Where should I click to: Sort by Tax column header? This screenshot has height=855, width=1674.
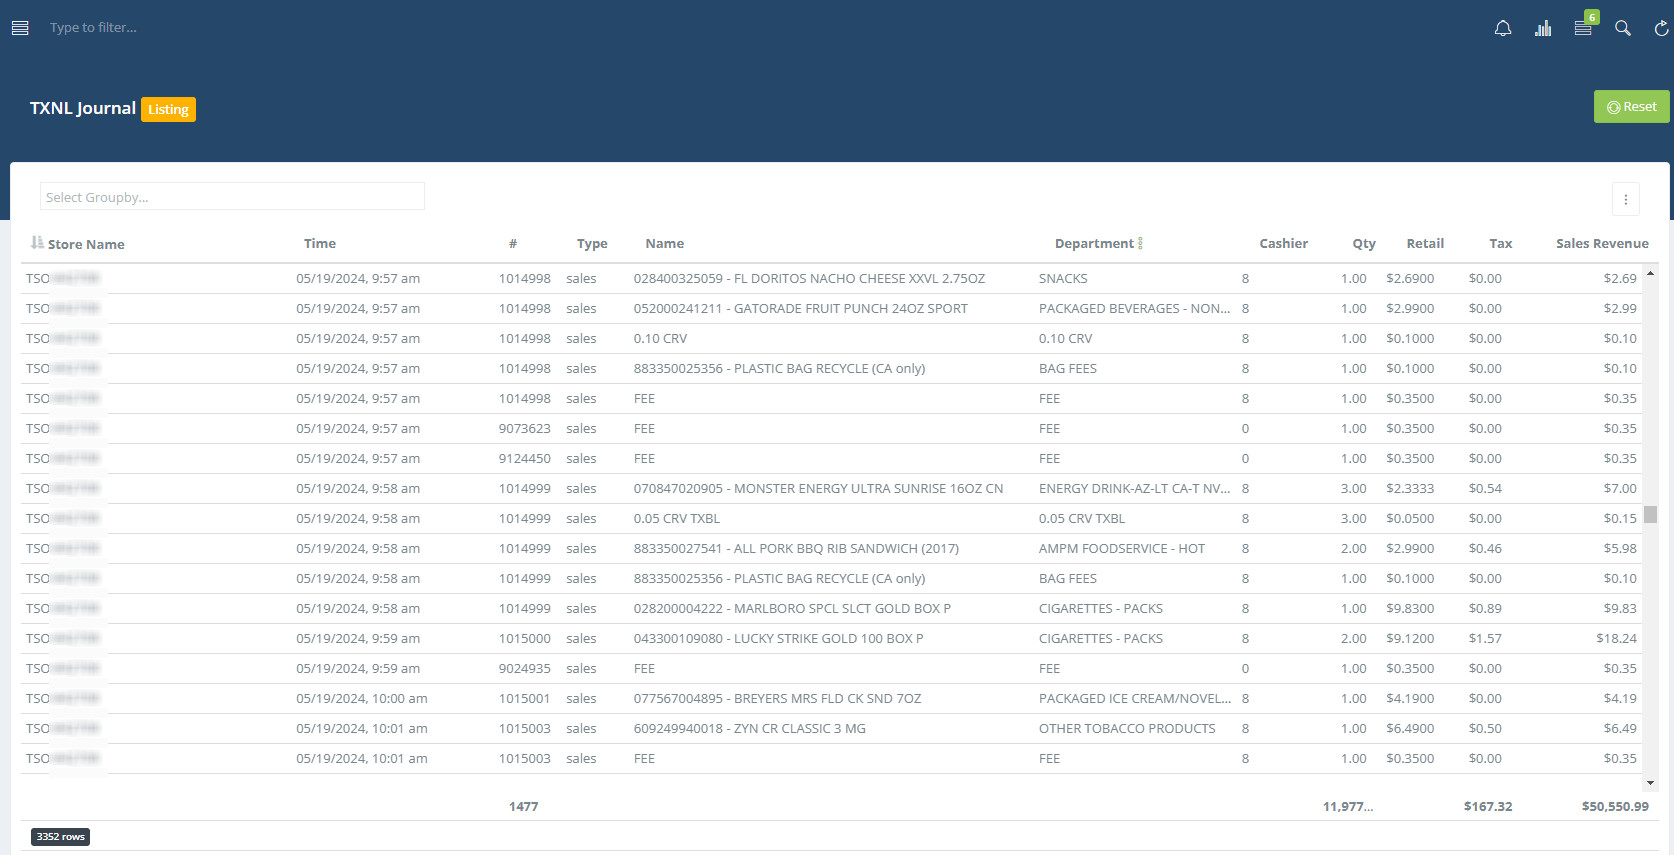point(1501,243)
